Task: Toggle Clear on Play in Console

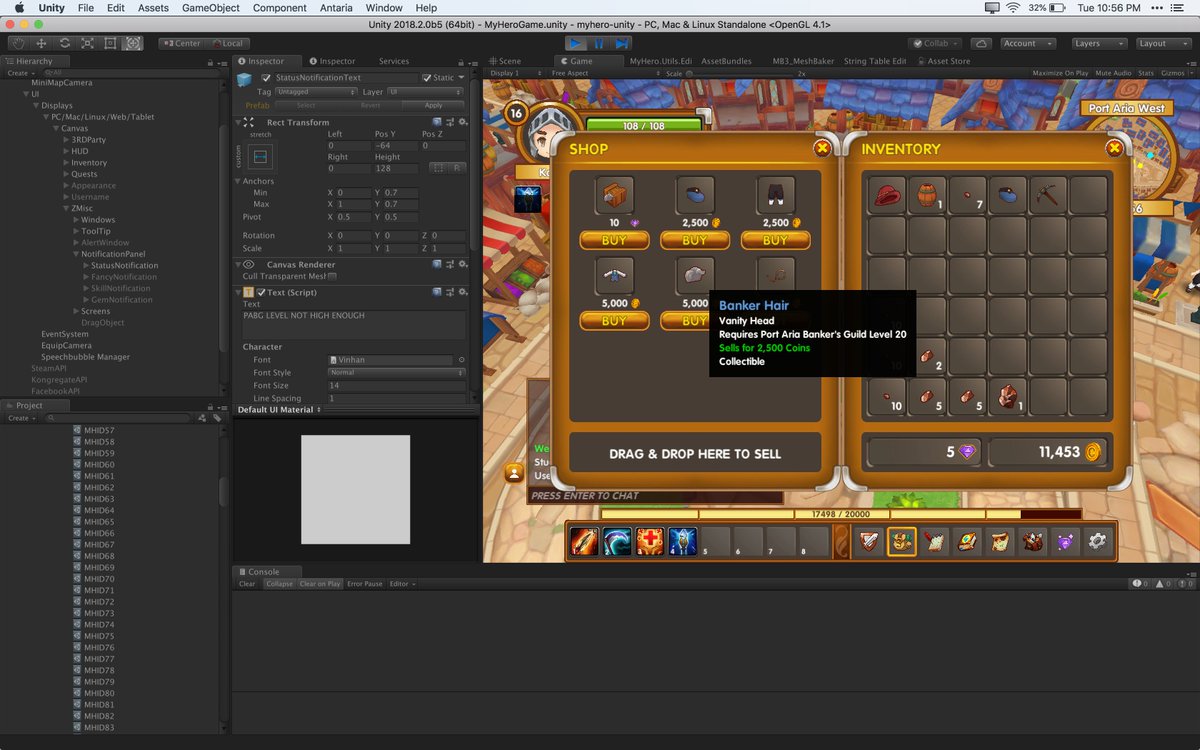Action: click(320, 584)
